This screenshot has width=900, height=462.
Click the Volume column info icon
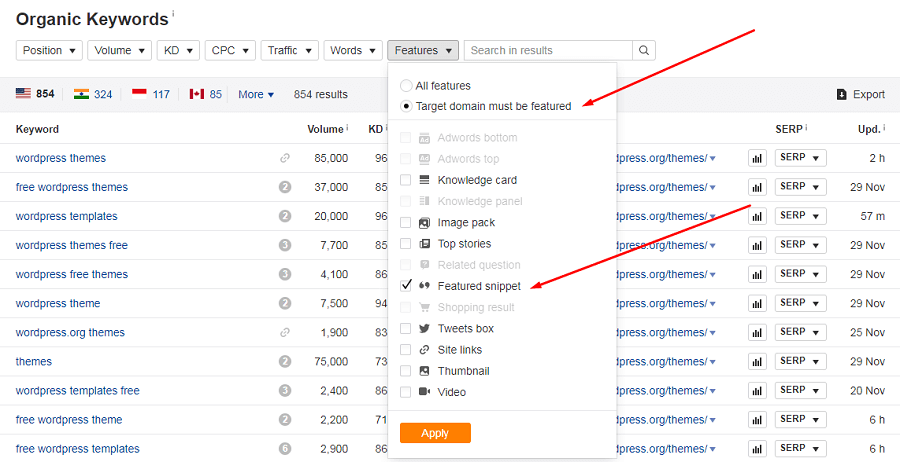tap(347, 127)
